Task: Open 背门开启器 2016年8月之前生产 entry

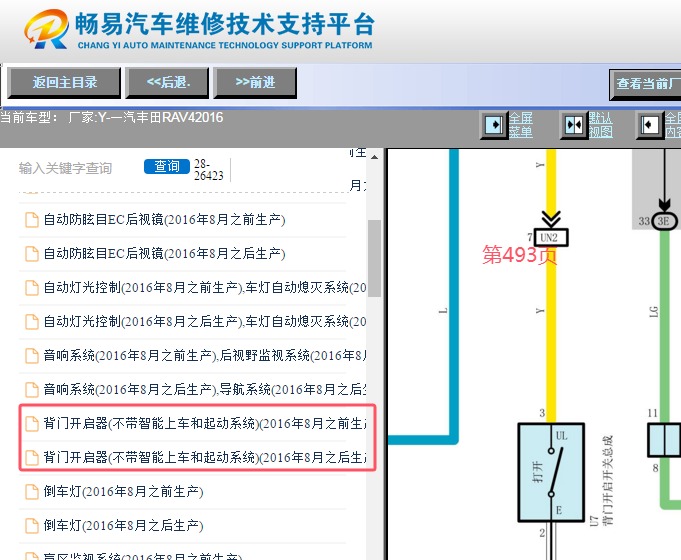Action: pos(205,423)
